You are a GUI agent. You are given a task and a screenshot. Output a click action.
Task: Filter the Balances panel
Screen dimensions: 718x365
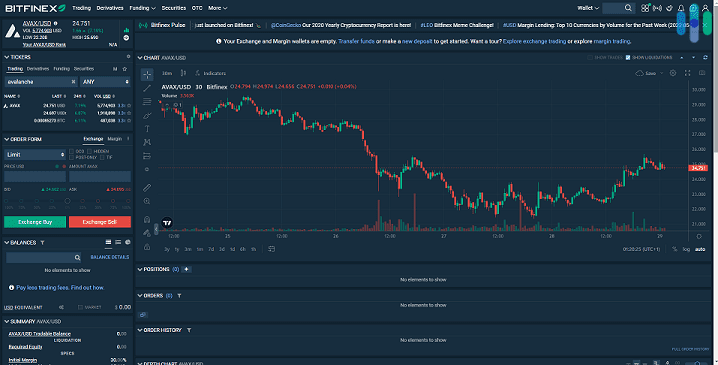[x=42, y=243]
